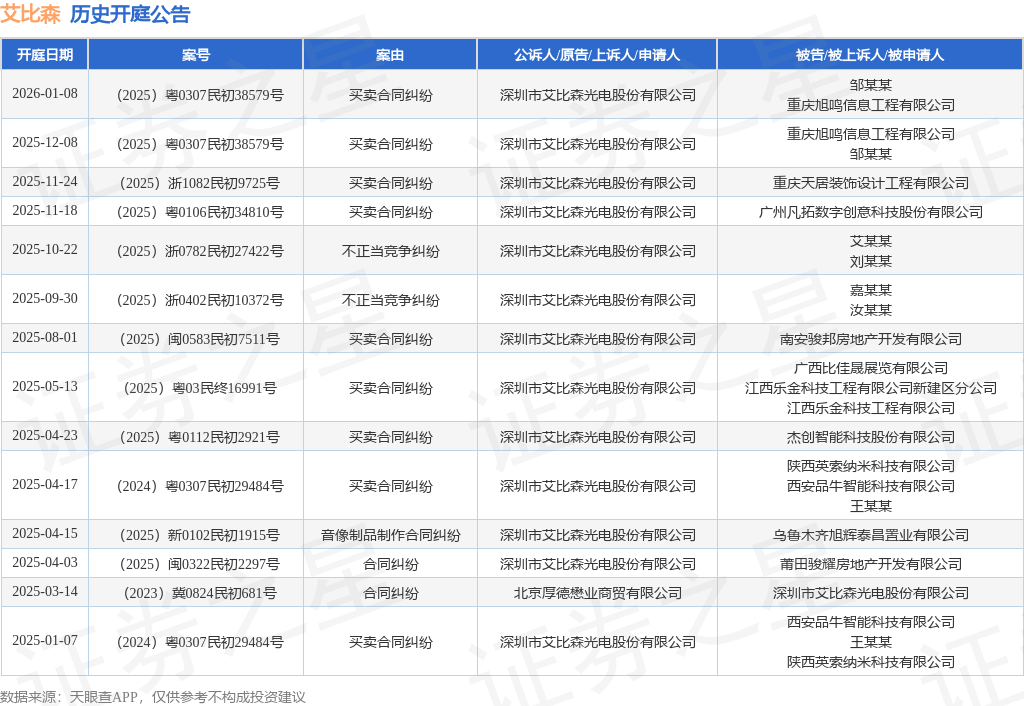Select case number (2025)粤0112民初2921号
This screenshot has height=706, width=1024.
pos(199,438)
